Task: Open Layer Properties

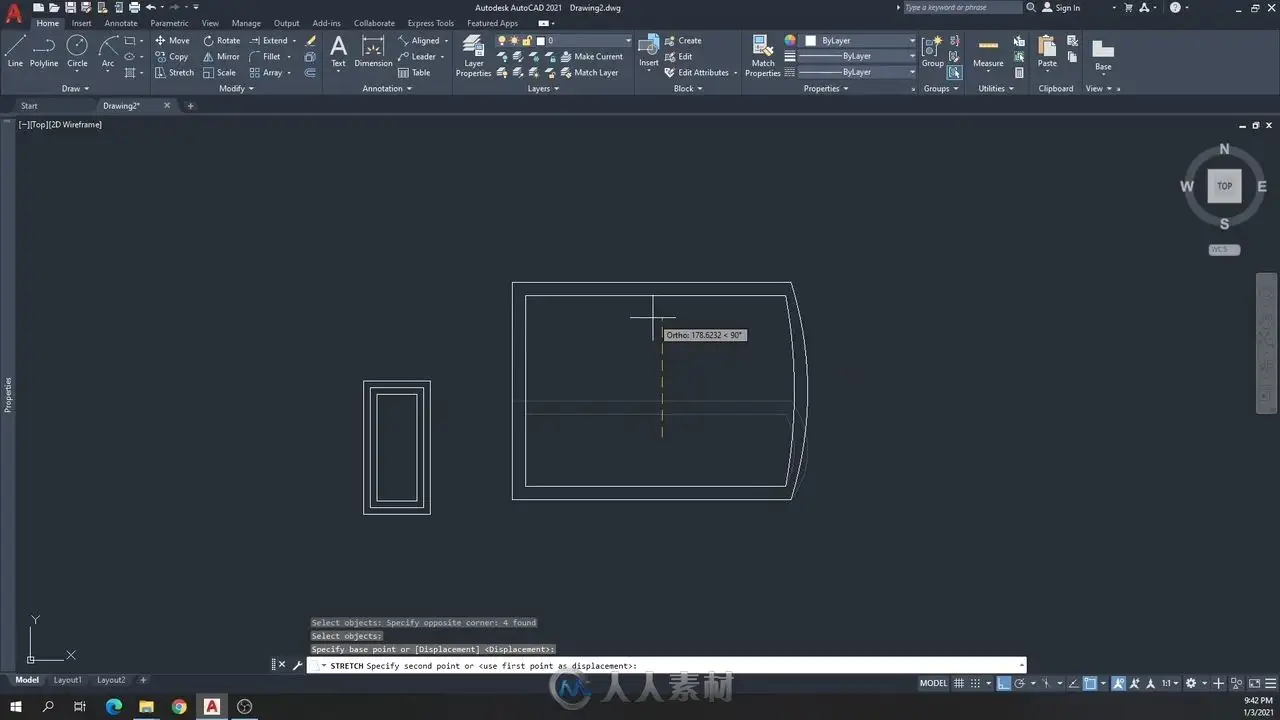Action: pos(473,56)
